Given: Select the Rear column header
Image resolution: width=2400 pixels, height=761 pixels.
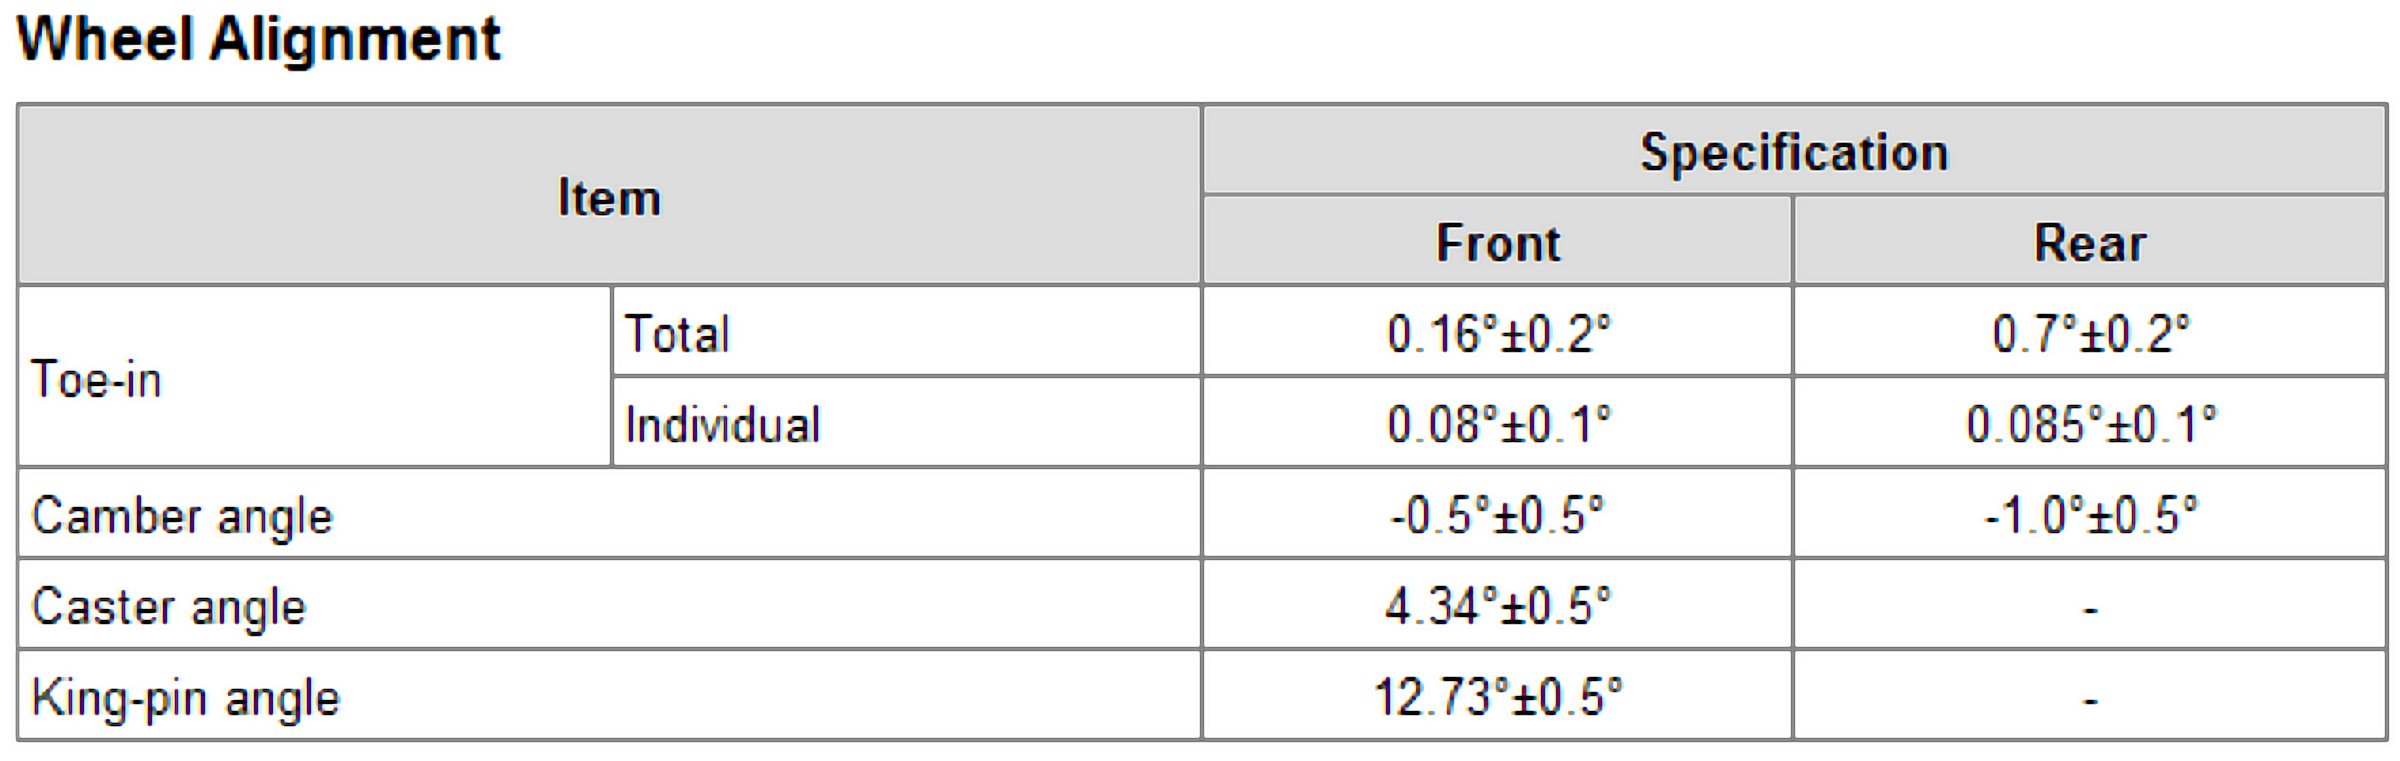Looking at the screenshot, I should (2090, 243).
